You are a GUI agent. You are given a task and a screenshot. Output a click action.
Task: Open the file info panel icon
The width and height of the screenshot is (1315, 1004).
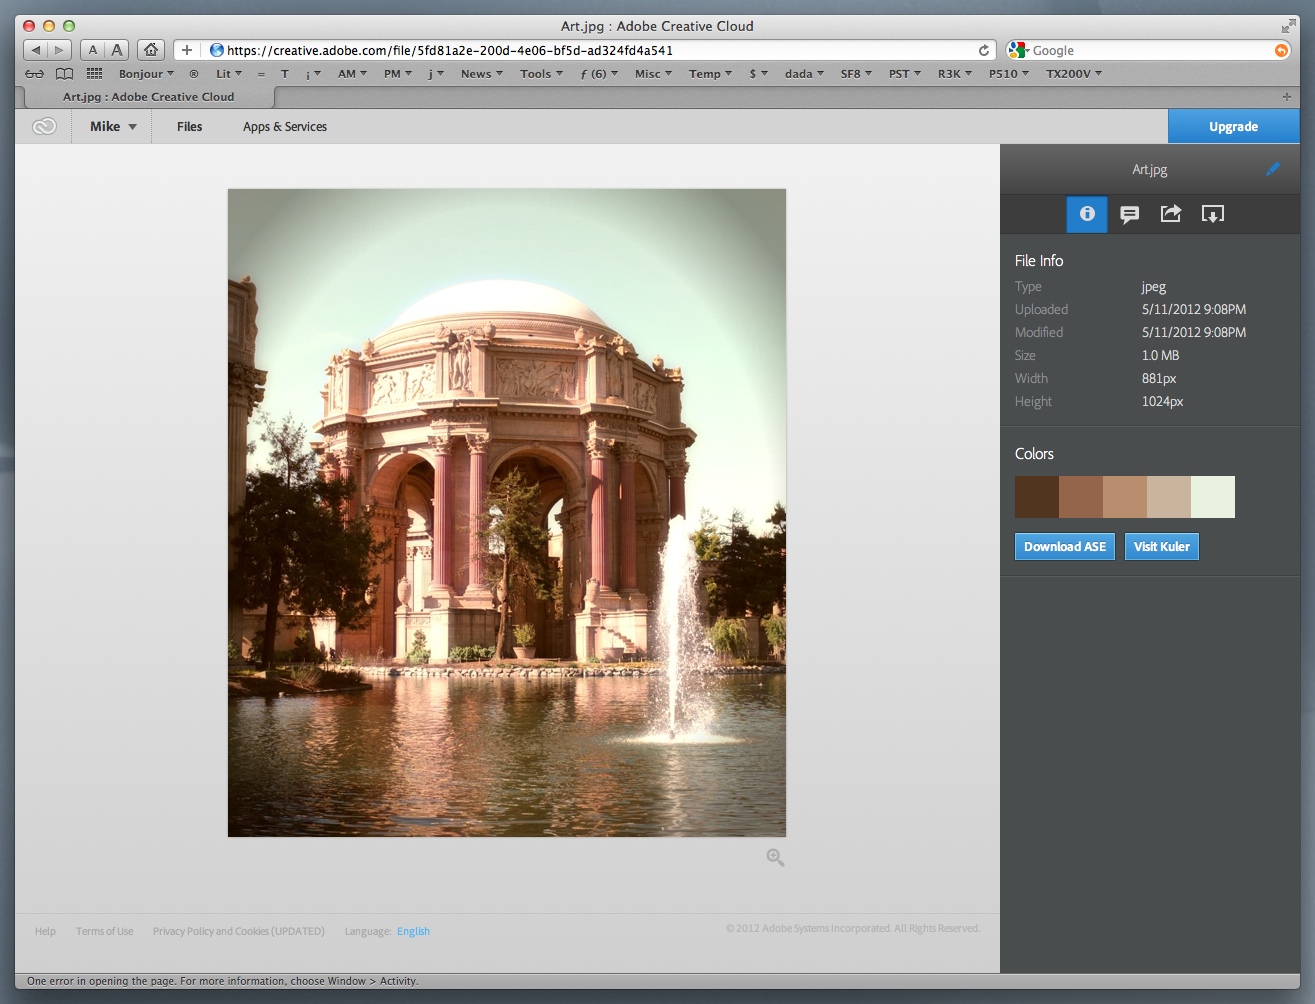[x=1087, y=214]
